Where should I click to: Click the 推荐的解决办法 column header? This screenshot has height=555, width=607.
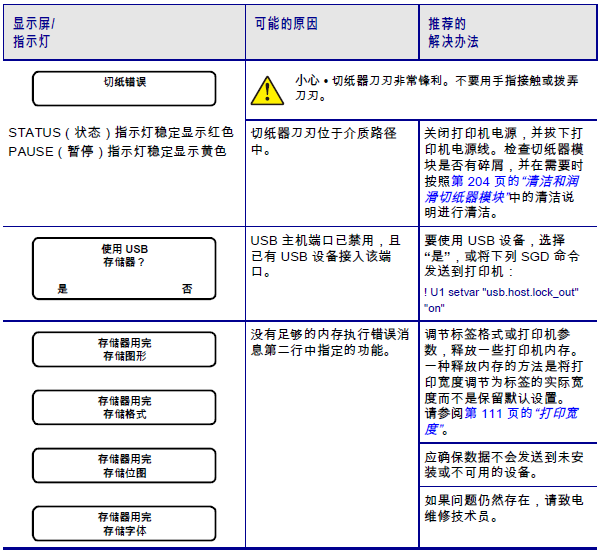508,33
